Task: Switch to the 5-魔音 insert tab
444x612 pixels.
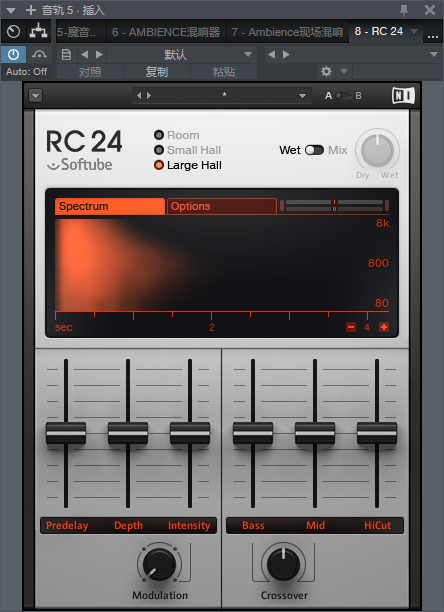Action: point(80,32)
